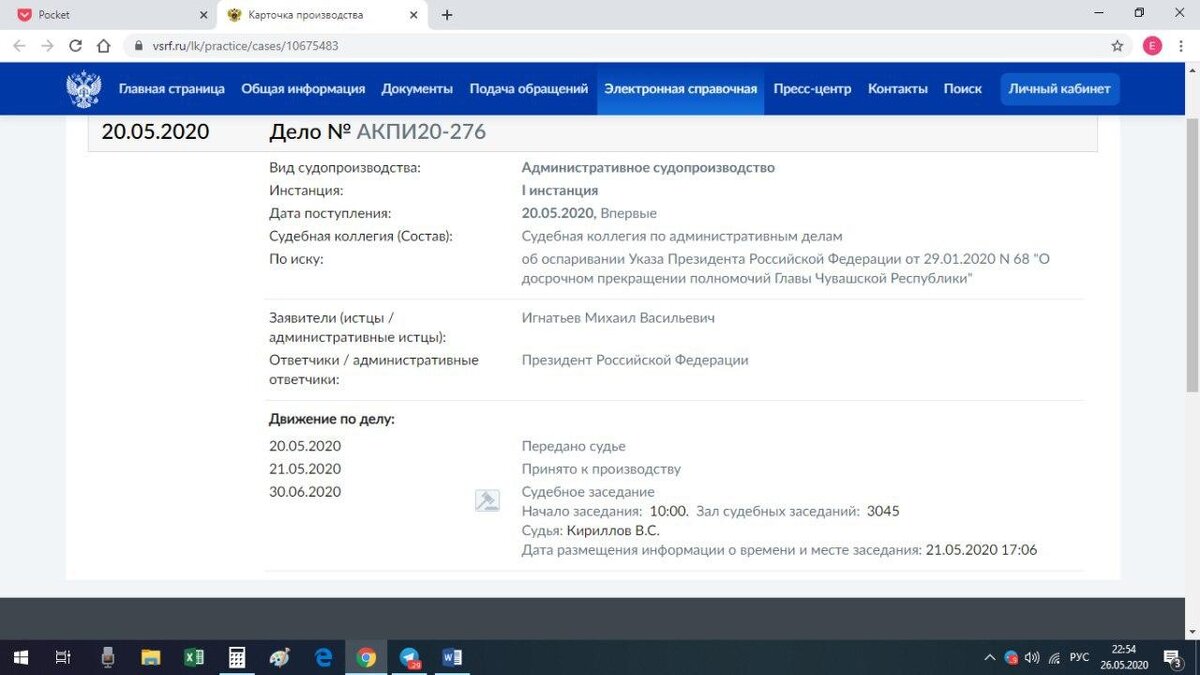This screenshot has height=675, width=1200.
Task: Click judge name Кириллов В.С.
Action: tap(613, 531)
